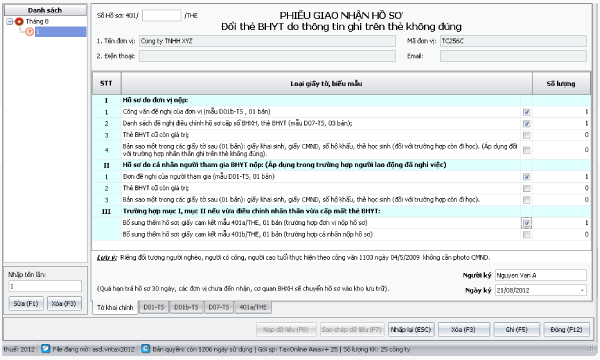Image resolution: width=600 pixels, height=360 pixels.
Task: Click Nhập lại (ESC) button
Action: point(411,329)
